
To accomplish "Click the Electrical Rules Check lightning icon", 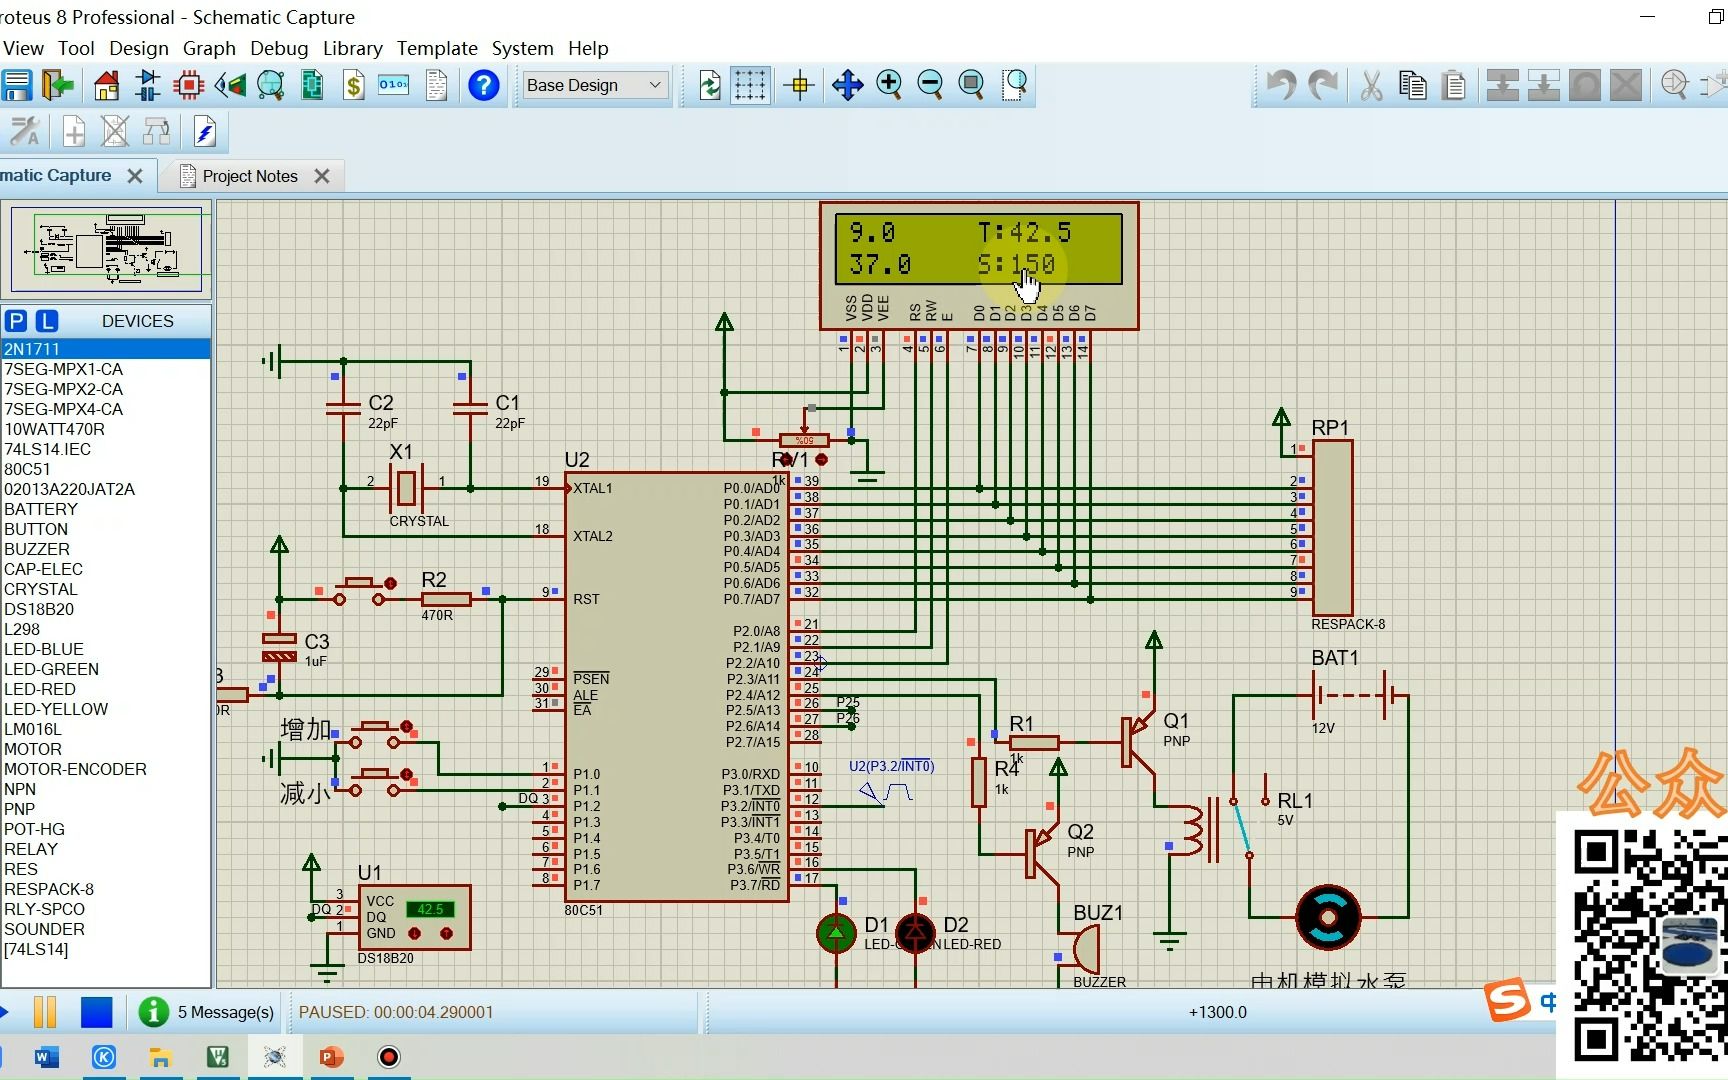I will (x=205, y=131).
